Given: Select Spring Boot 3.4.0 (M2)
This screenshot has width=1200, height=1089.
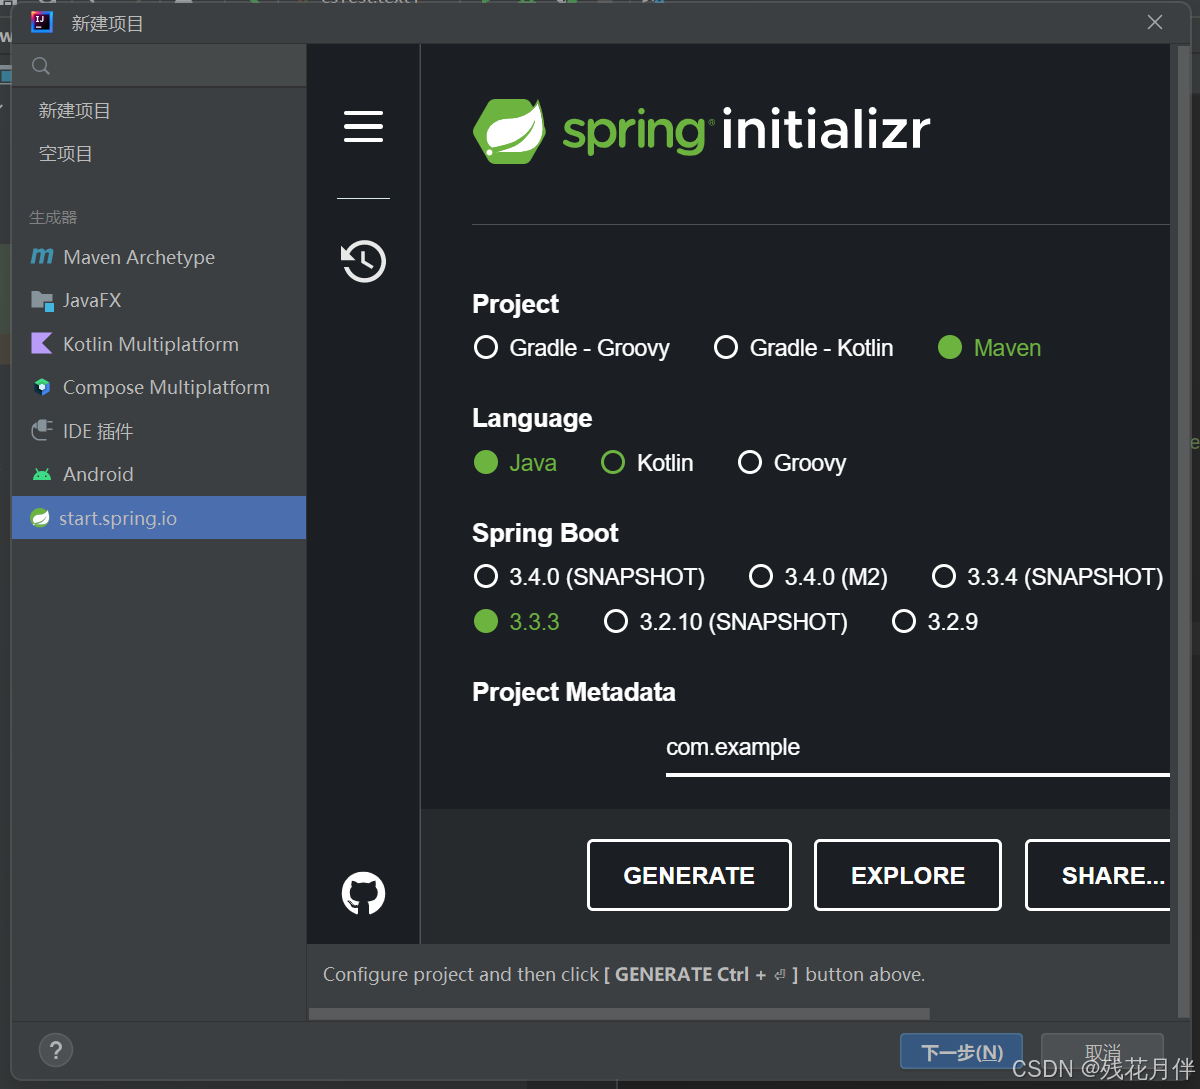Looking at the screenshot, I should click(x=818, y=577).
